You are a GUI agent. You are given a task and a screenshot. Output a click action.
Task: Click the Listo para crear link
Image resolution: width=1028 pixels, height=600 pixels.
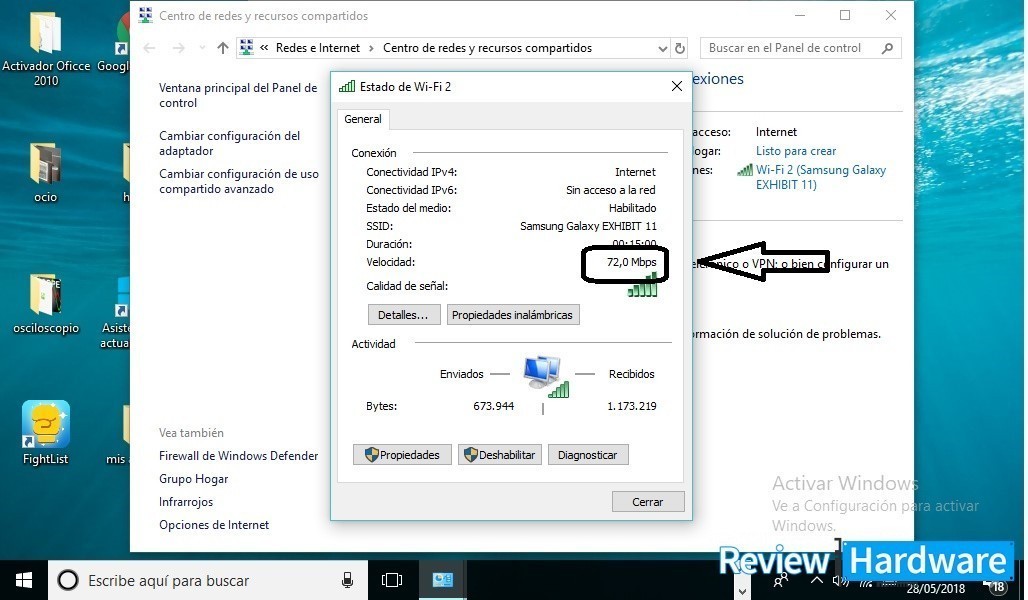[796, 151]
